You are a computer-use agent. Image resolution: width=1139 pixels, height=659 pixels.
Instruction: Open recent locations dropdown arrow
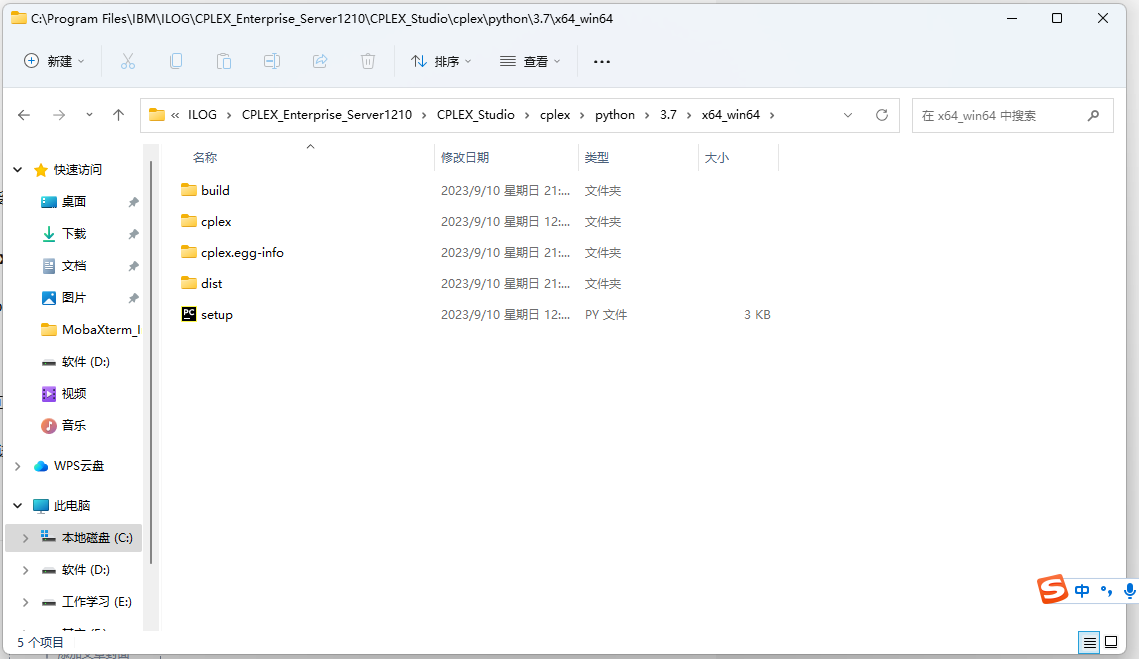(x=89, y=115)
